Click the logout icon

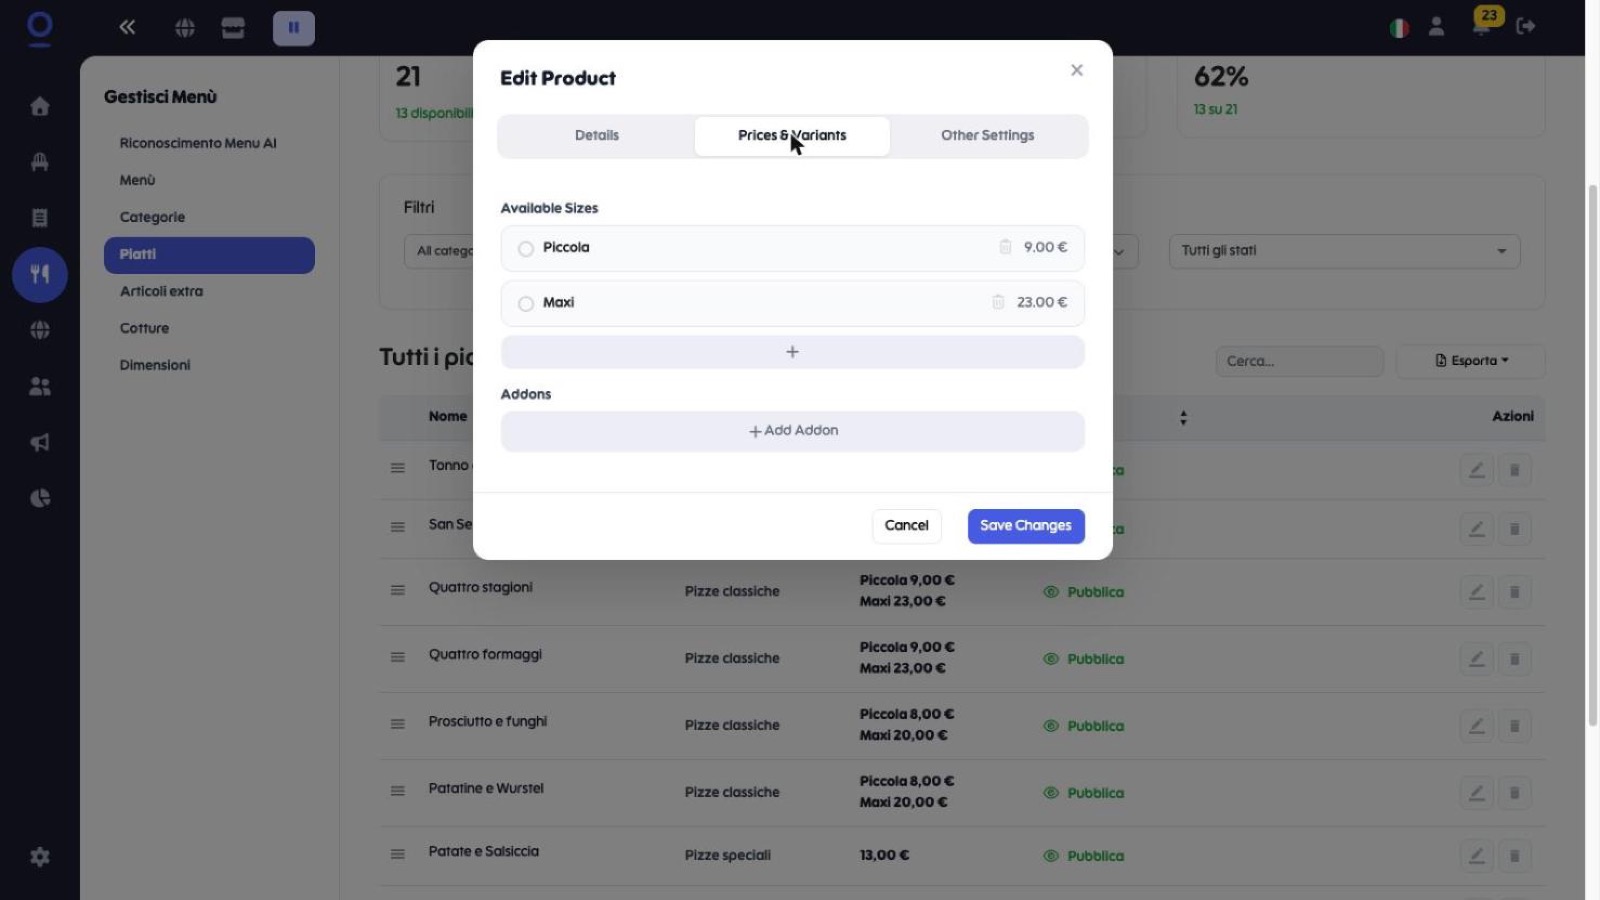click(x=1526, y=27)
